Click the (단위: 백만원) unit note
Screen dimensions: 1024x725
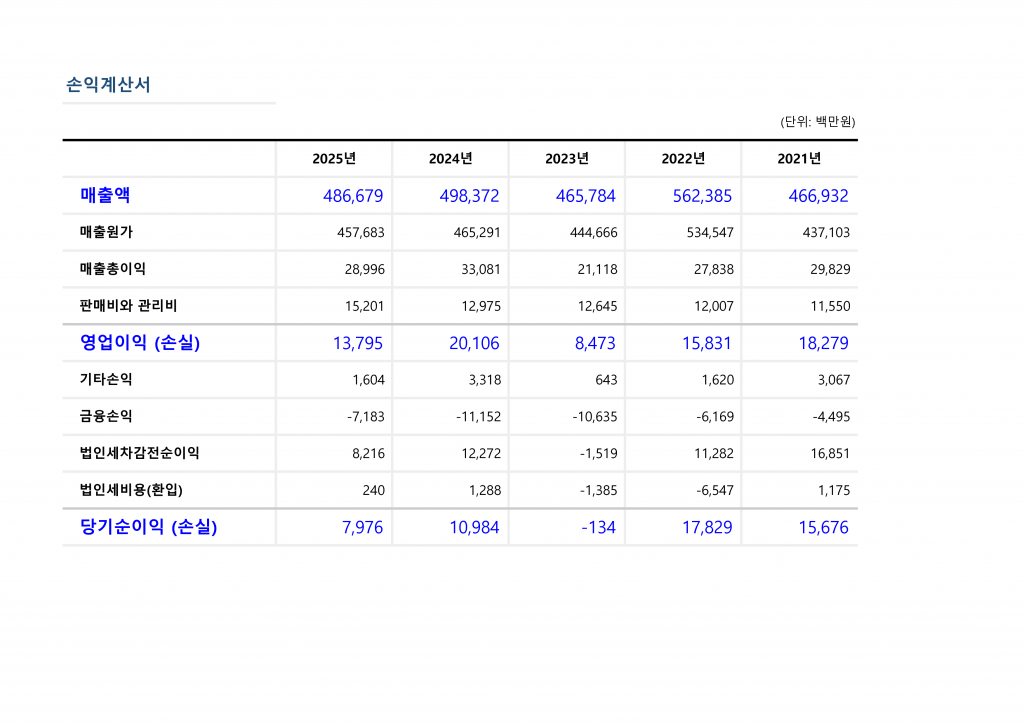pos(817,122)
